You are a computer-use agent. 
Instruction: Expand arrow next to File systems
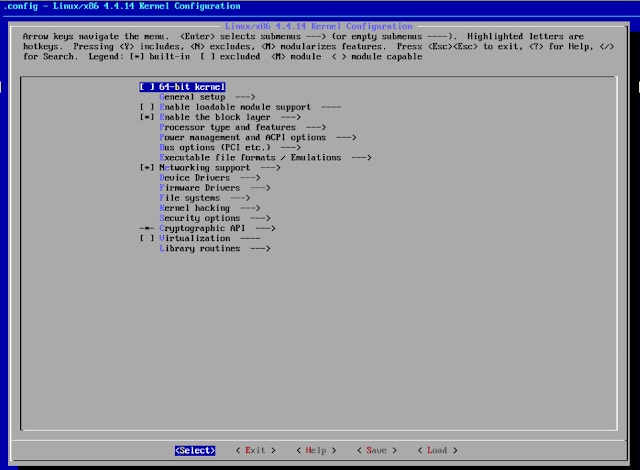tap(240, 198)
